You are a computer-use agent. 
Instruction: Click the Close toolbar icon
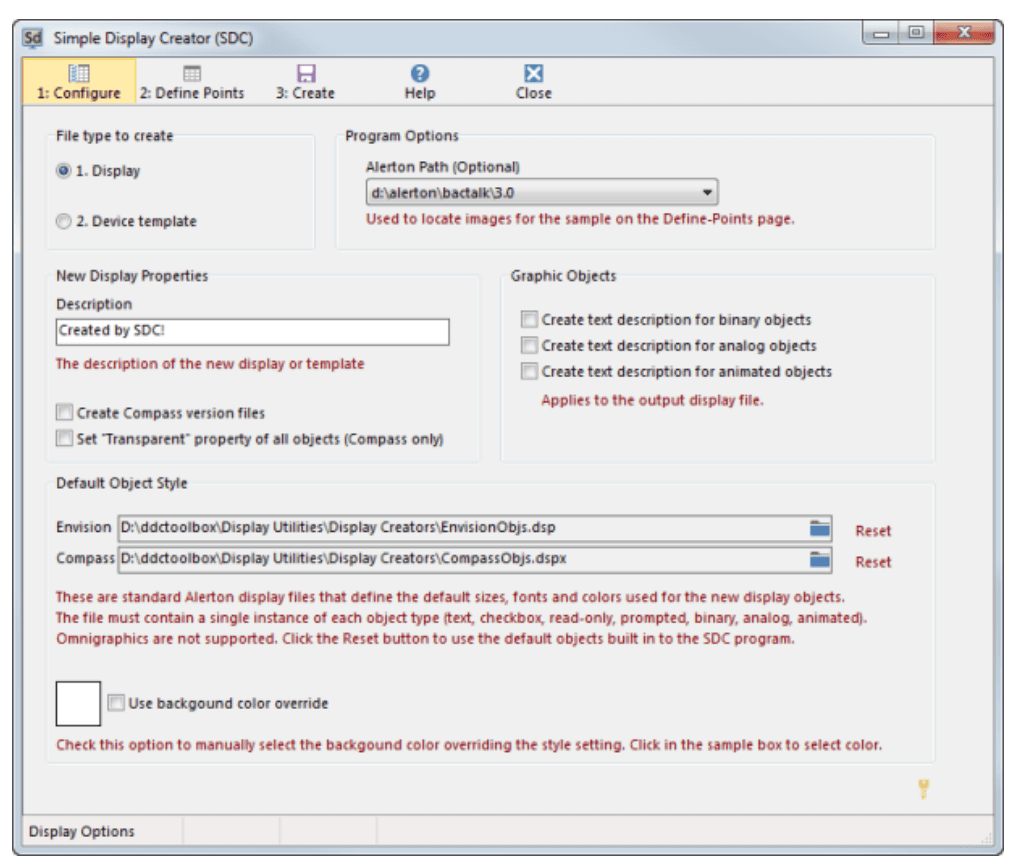click(x=534, y=74)
